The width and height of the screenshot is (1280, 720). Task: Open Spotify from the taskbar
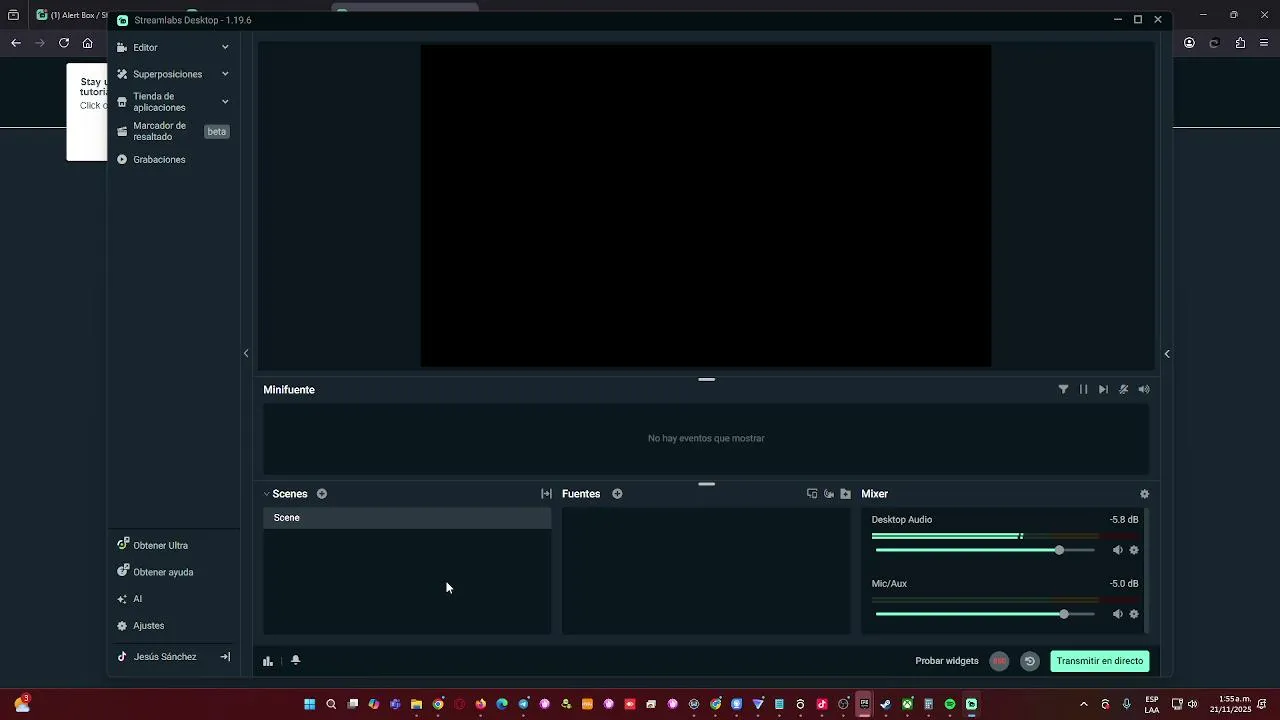click(x=950, y=704)
